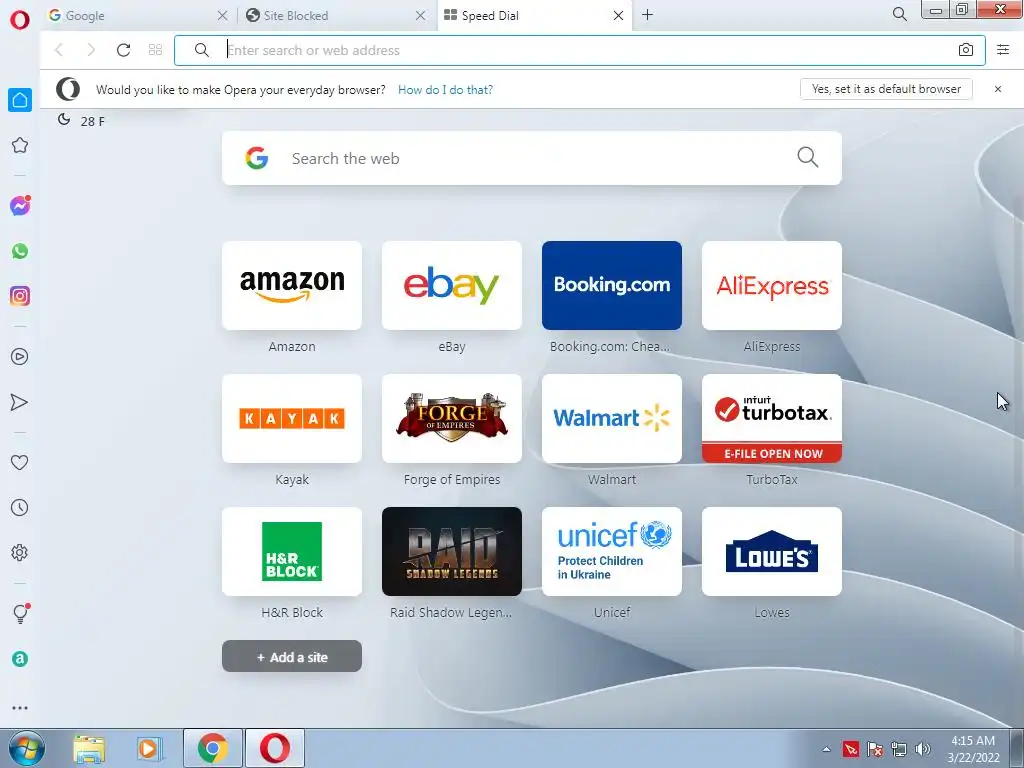Open Facebook Messenger in the sidebar

pyautogui.click(x=20, y=206)
